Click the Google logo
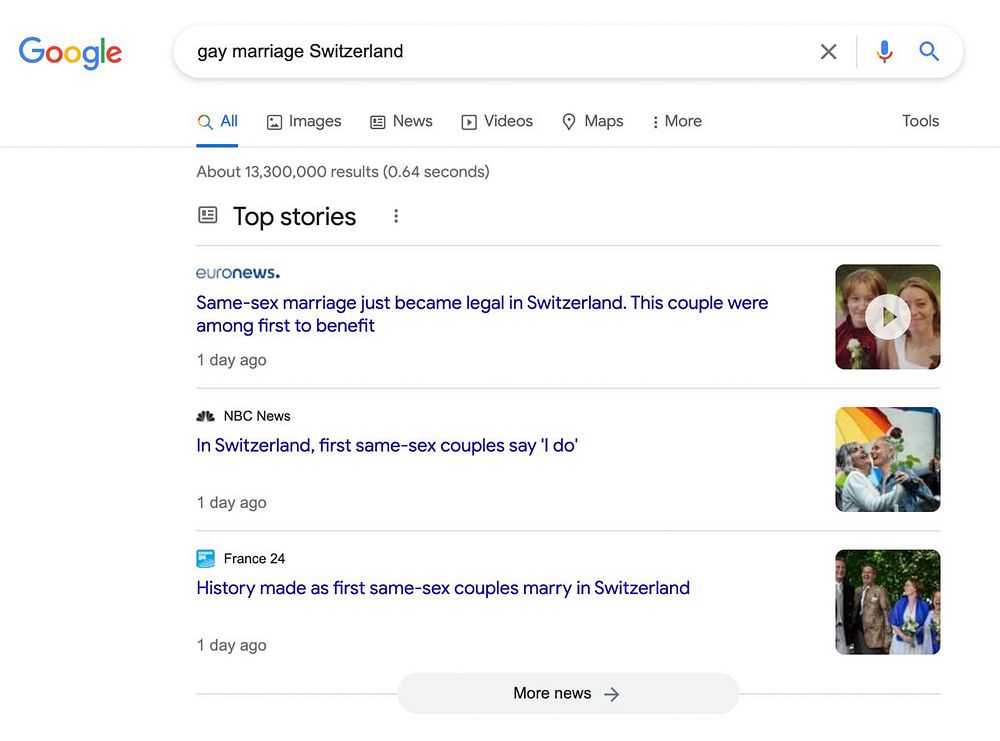The height and width of the screenshot is (741, 1000). (x=70, y=52)
